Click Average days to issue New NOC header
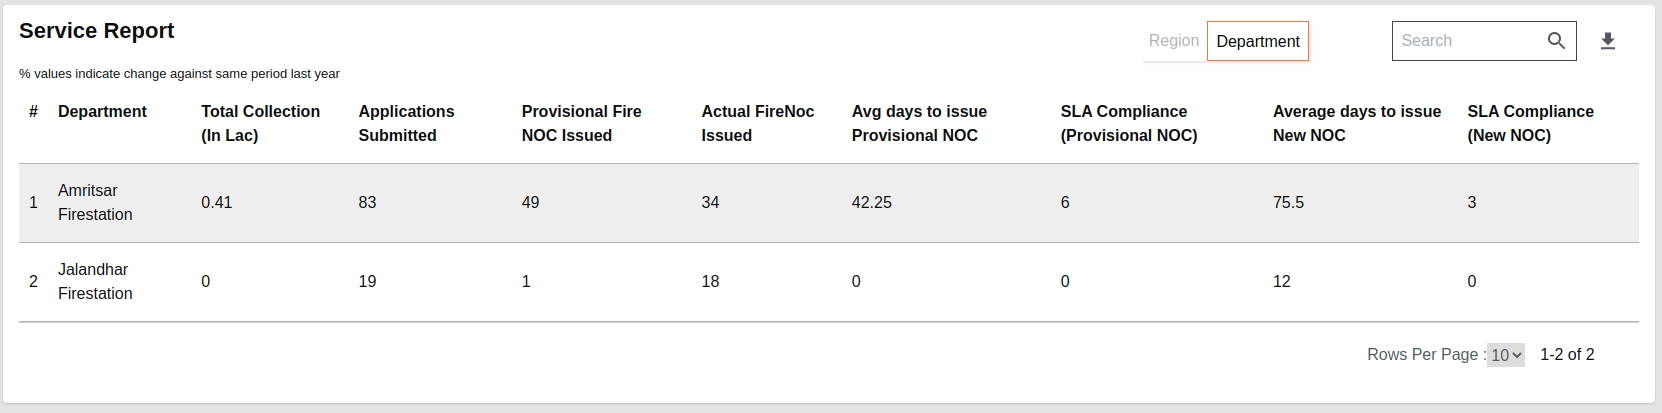Screen dimensions: 1662x413 pos(1356,123)
